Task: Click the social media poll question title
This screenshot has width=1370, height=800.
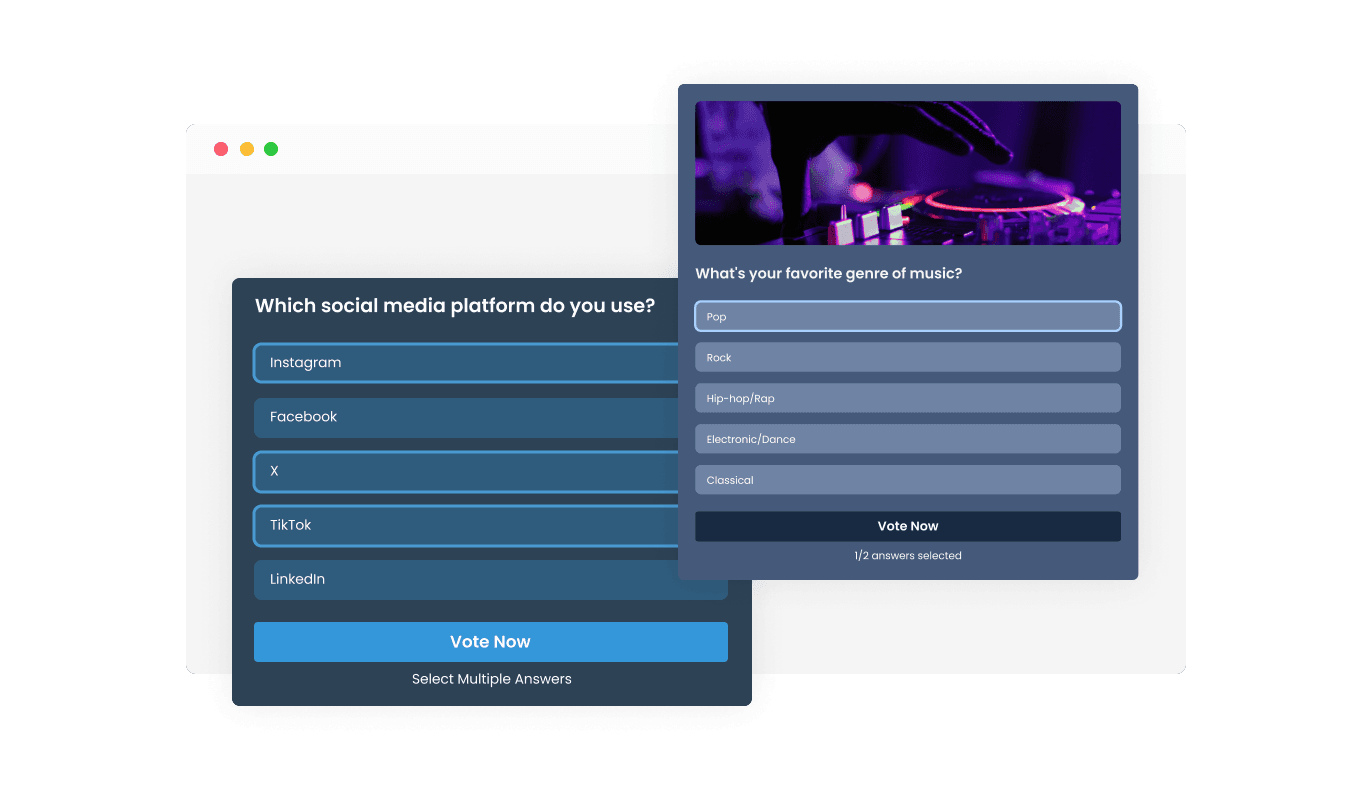Action: 455,305
